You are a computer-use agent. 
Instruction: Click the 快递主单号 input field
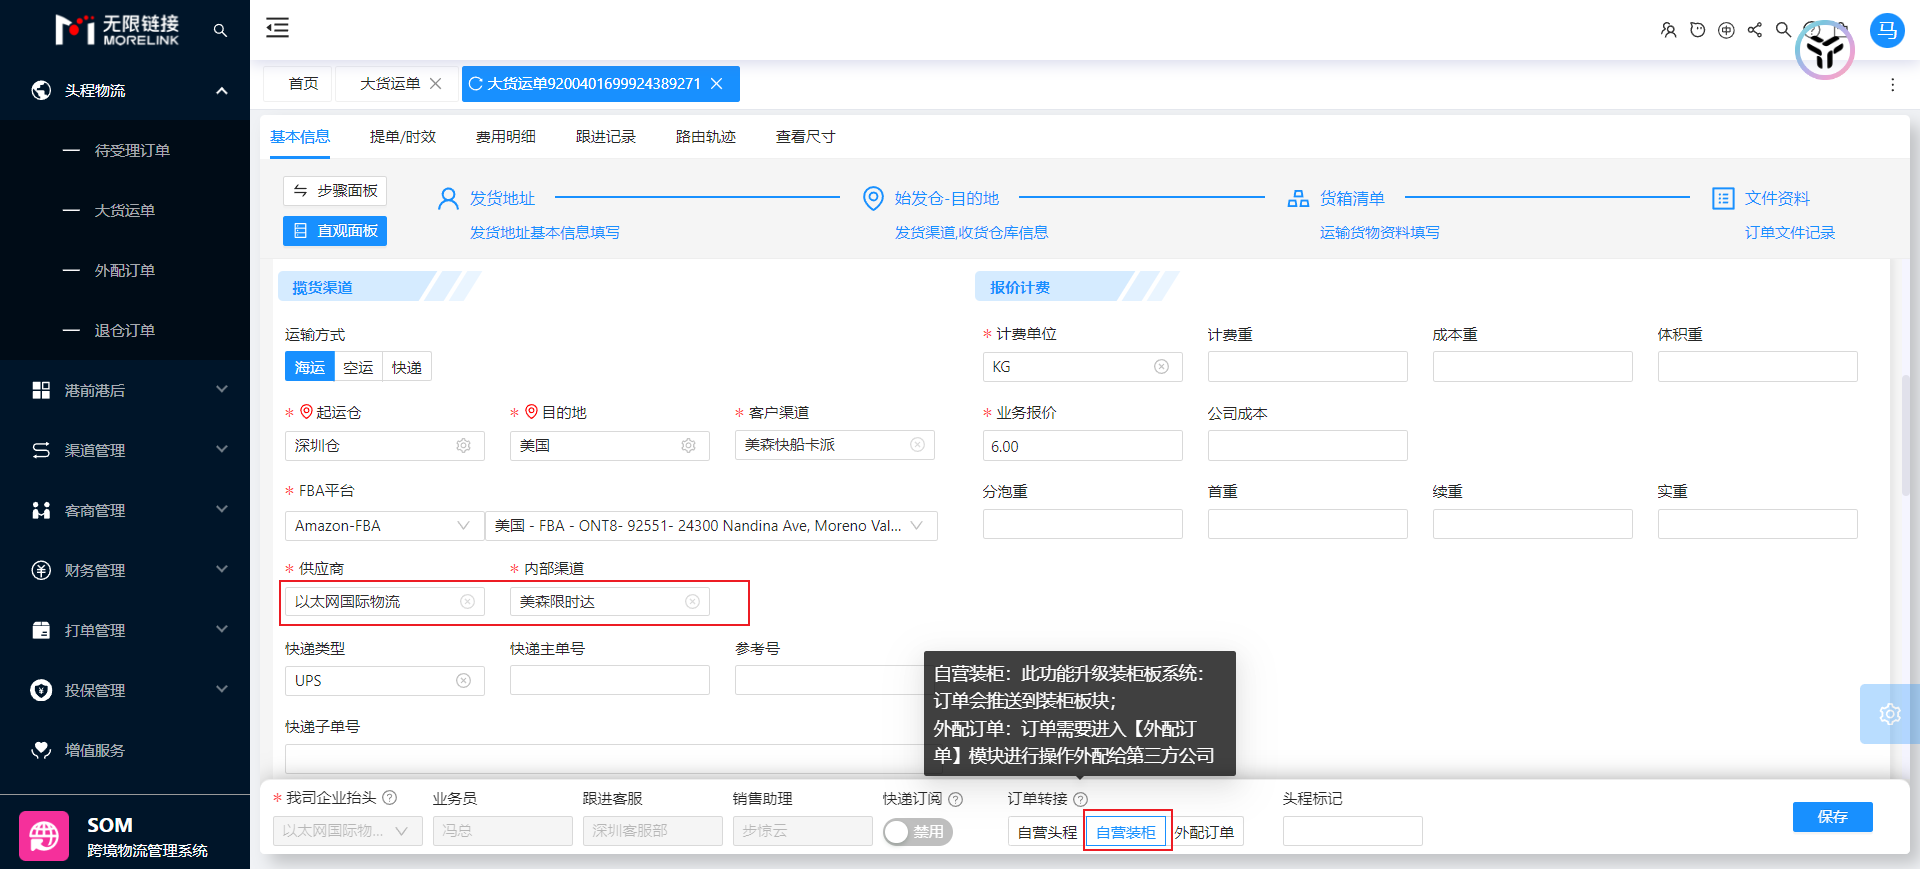click(610, 681)
